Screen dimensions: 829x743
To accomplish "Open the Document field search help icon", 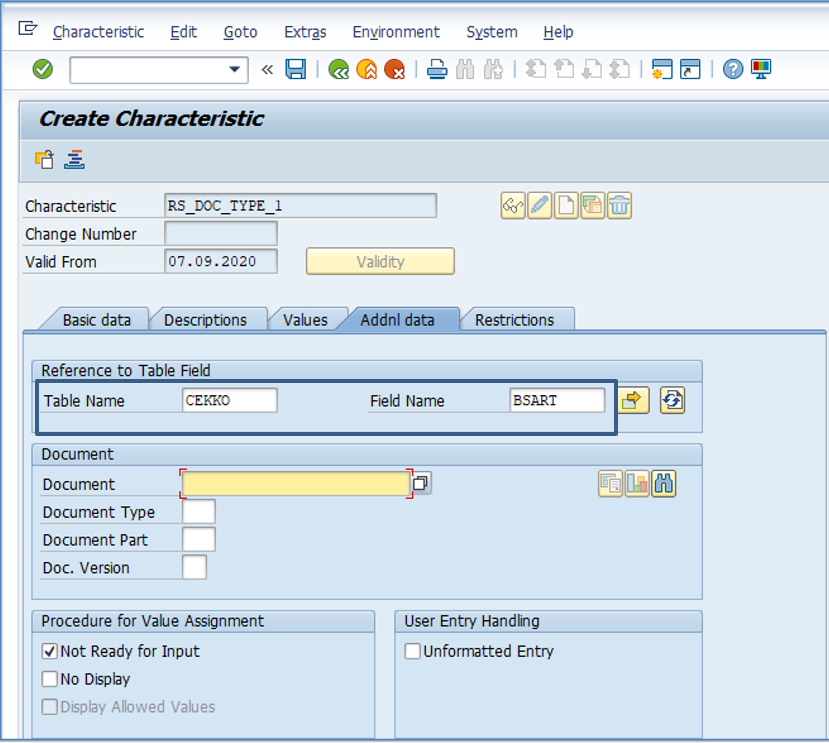I will pos(421,483).
